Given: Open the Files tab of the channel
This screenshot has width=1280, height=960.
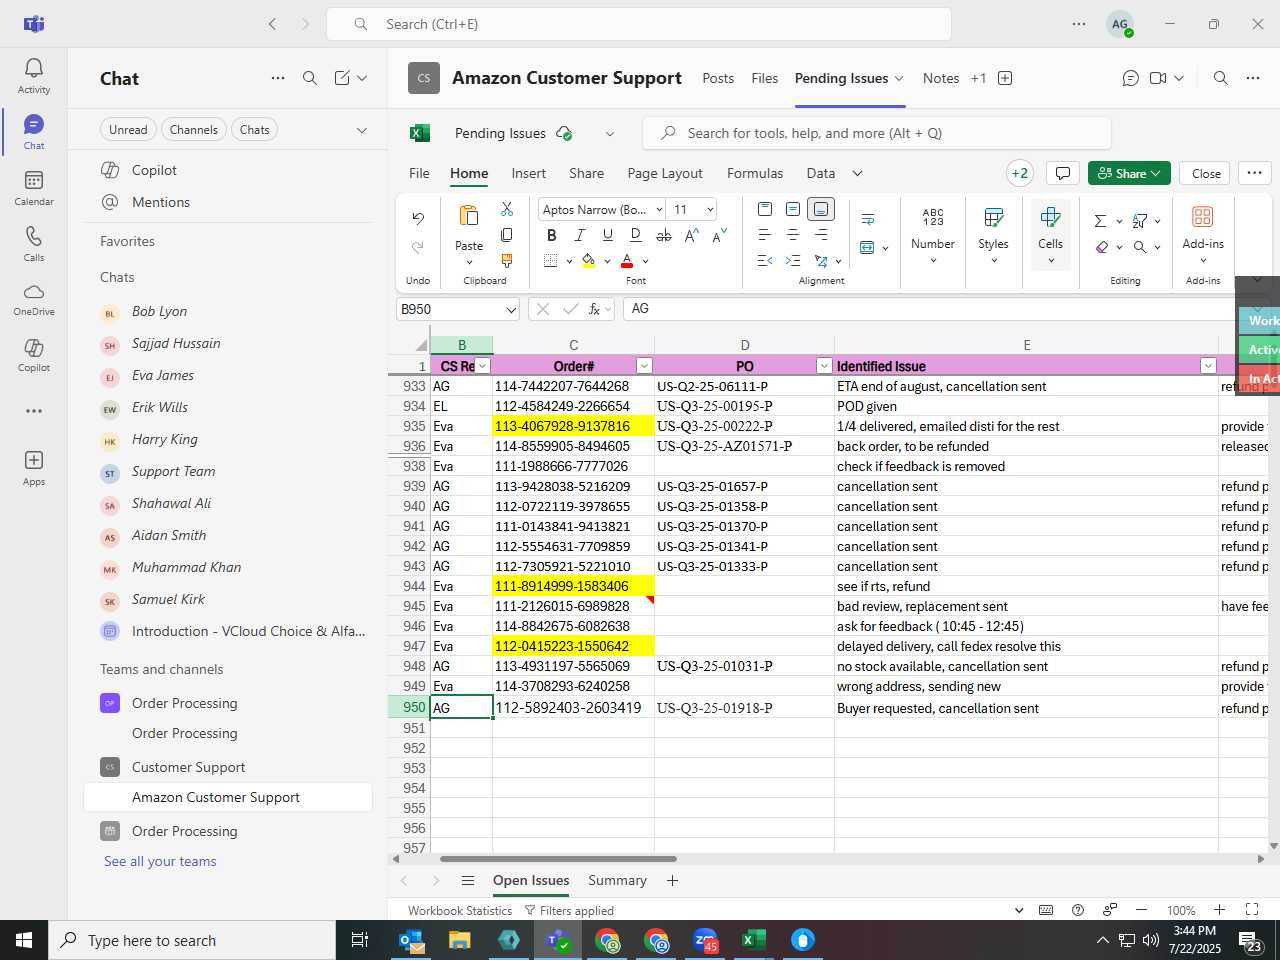Looking at the screenshot, I should pyautogui.click(x=765, y=78).
